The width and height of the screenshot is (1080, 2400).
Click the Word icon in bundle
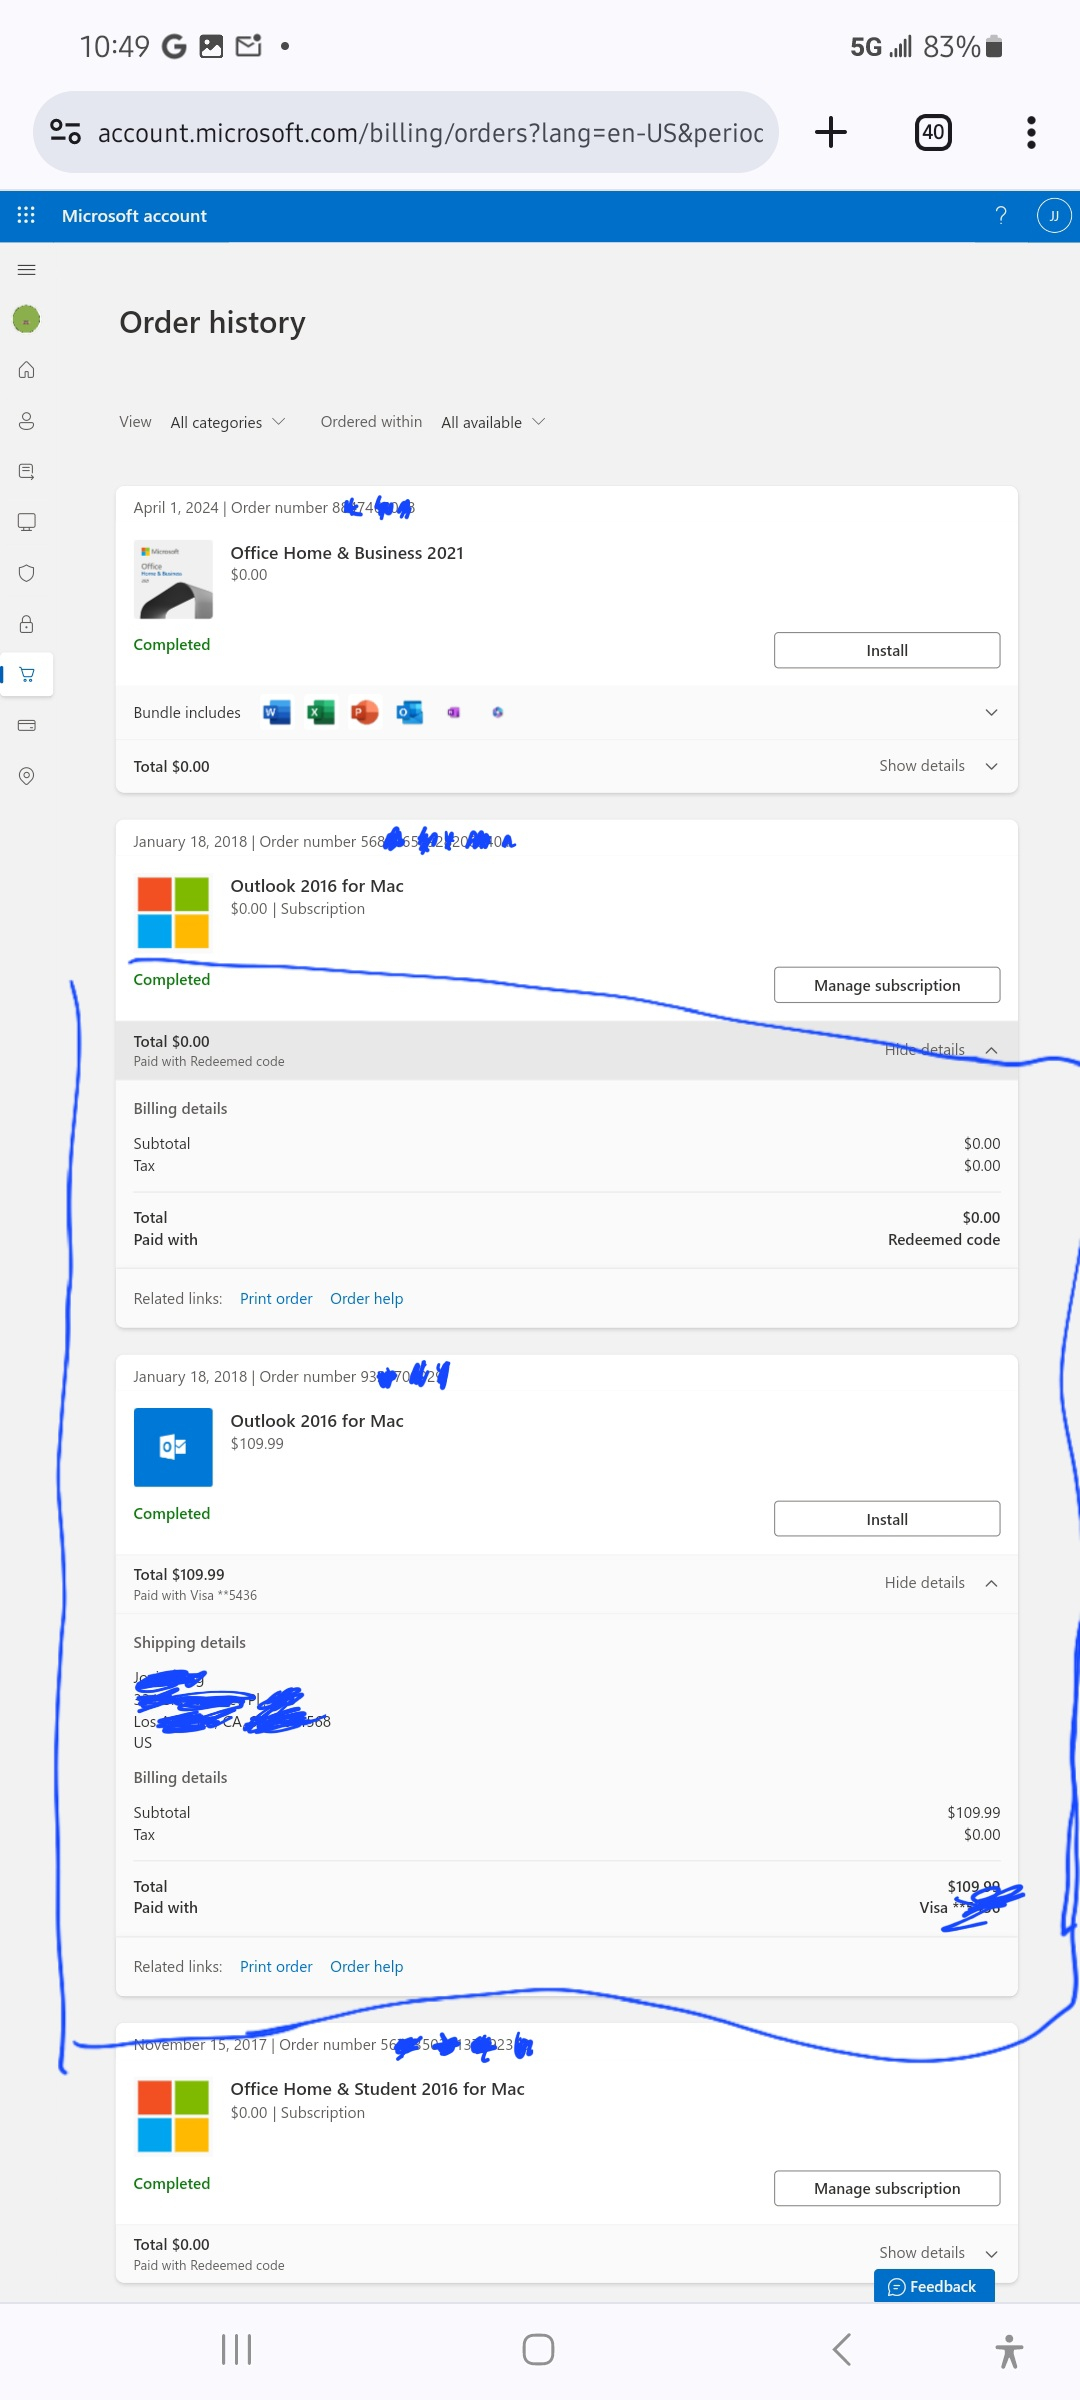[x=277, y=712]
